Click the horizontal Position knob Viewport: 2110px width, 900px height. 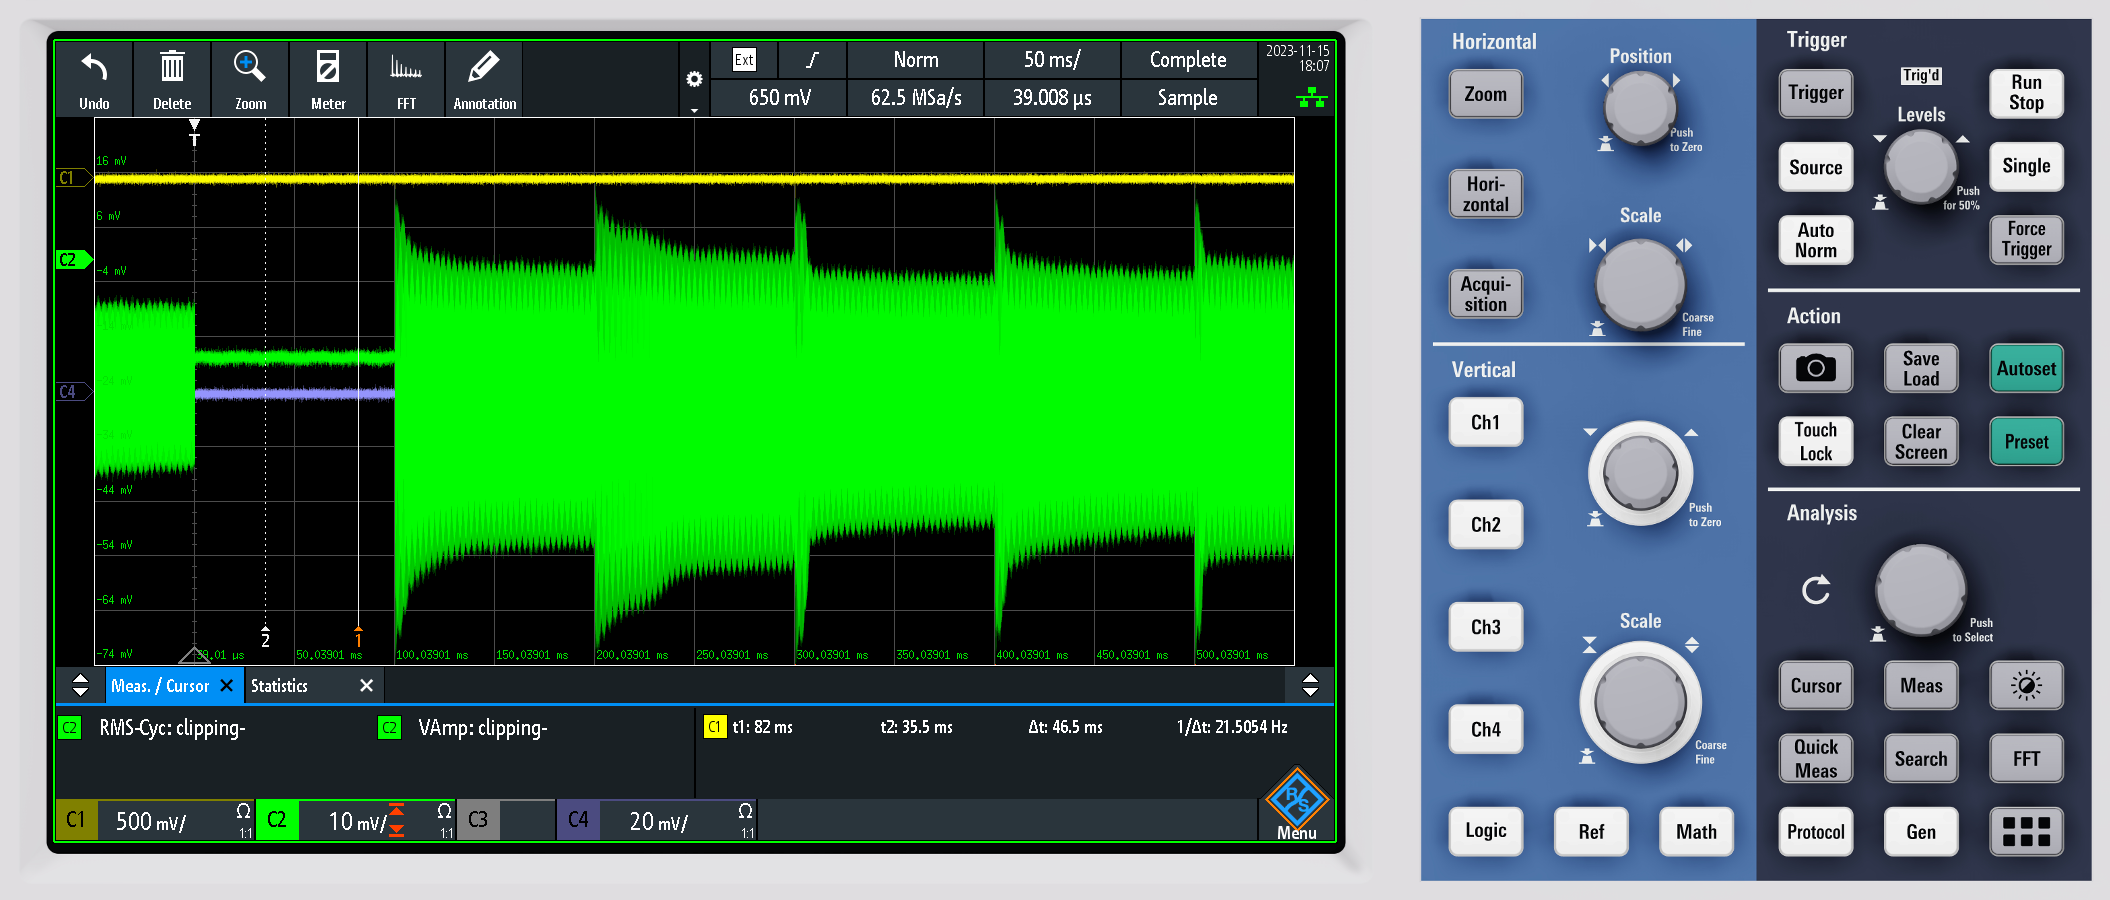tap(1639, 107)
